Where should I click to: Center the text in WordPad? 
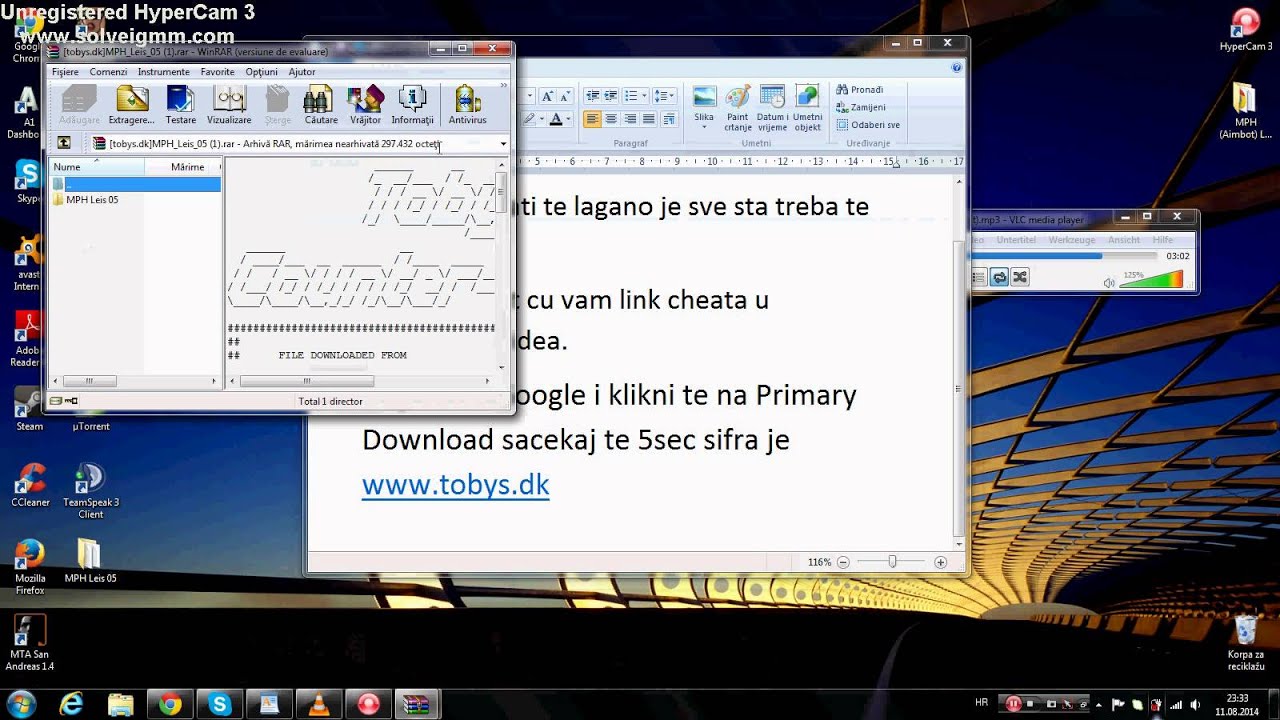(x=611, y=119)
